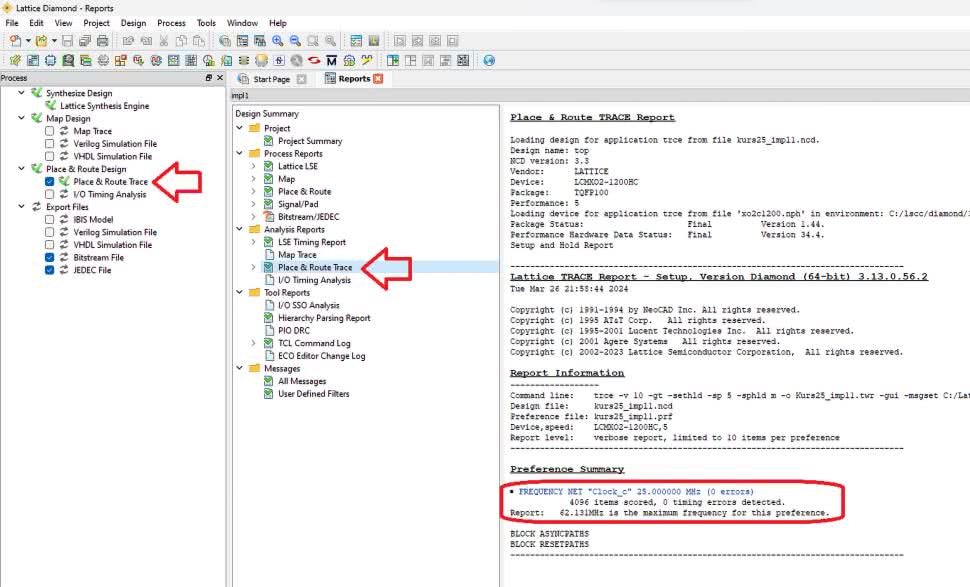The image size is (970, 587).
Task: Collapse the Tool Reports folder
Action: coord(240,293)
